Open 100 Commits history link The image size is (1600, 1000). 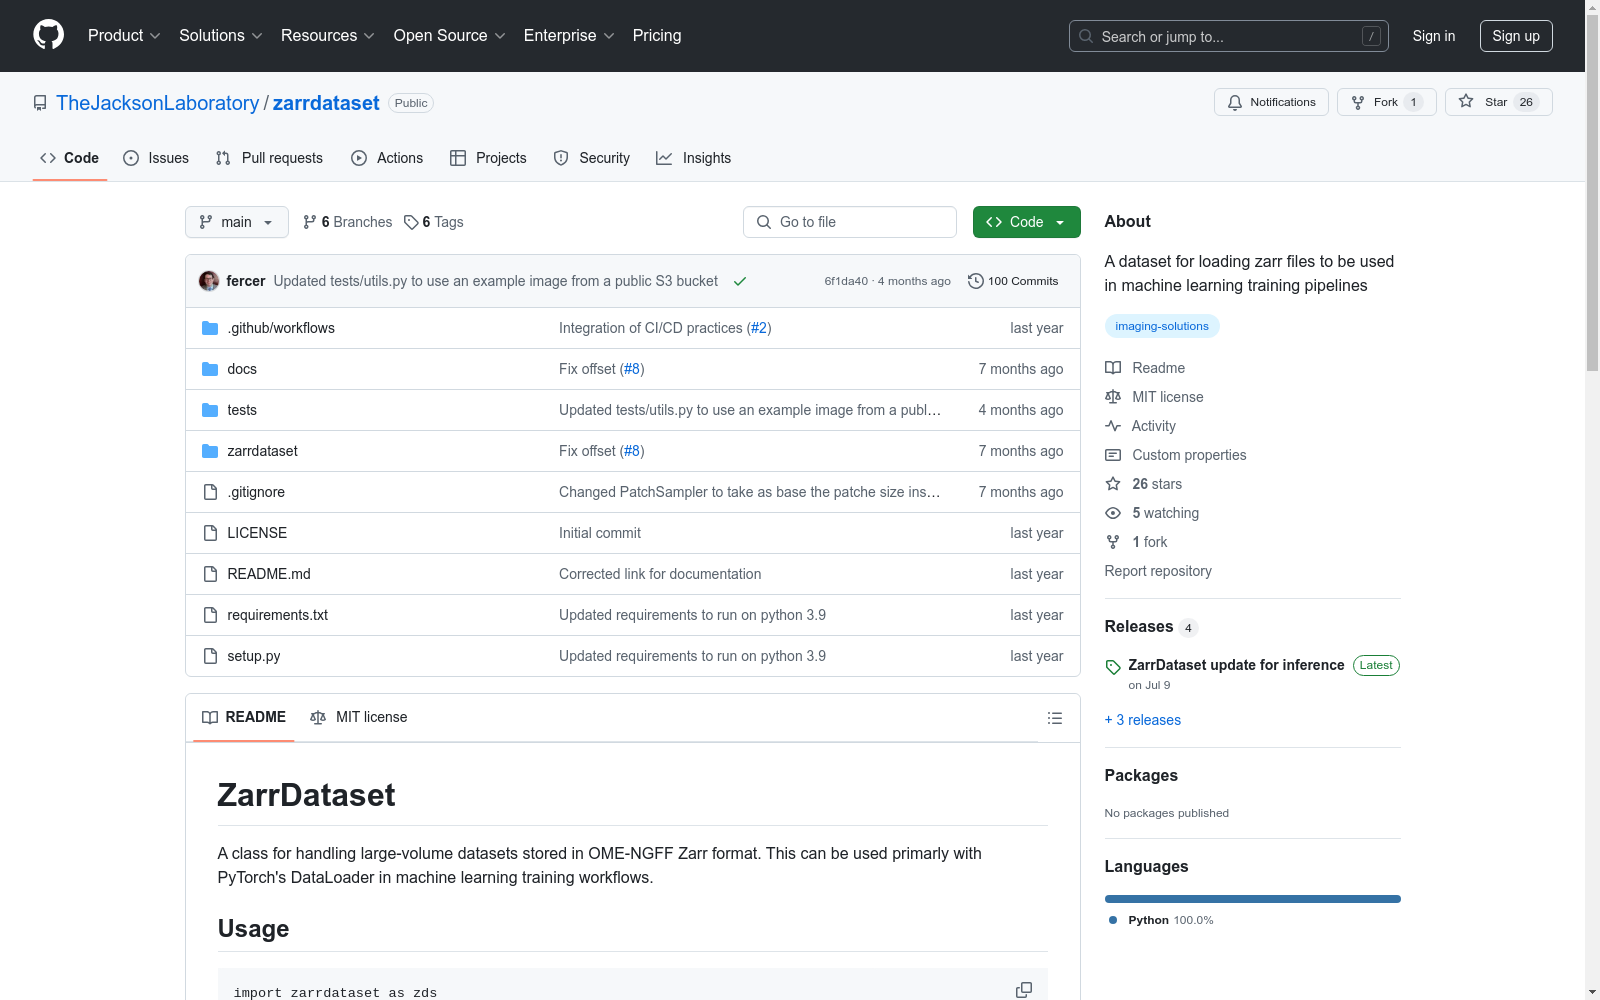click(1013, 281)
